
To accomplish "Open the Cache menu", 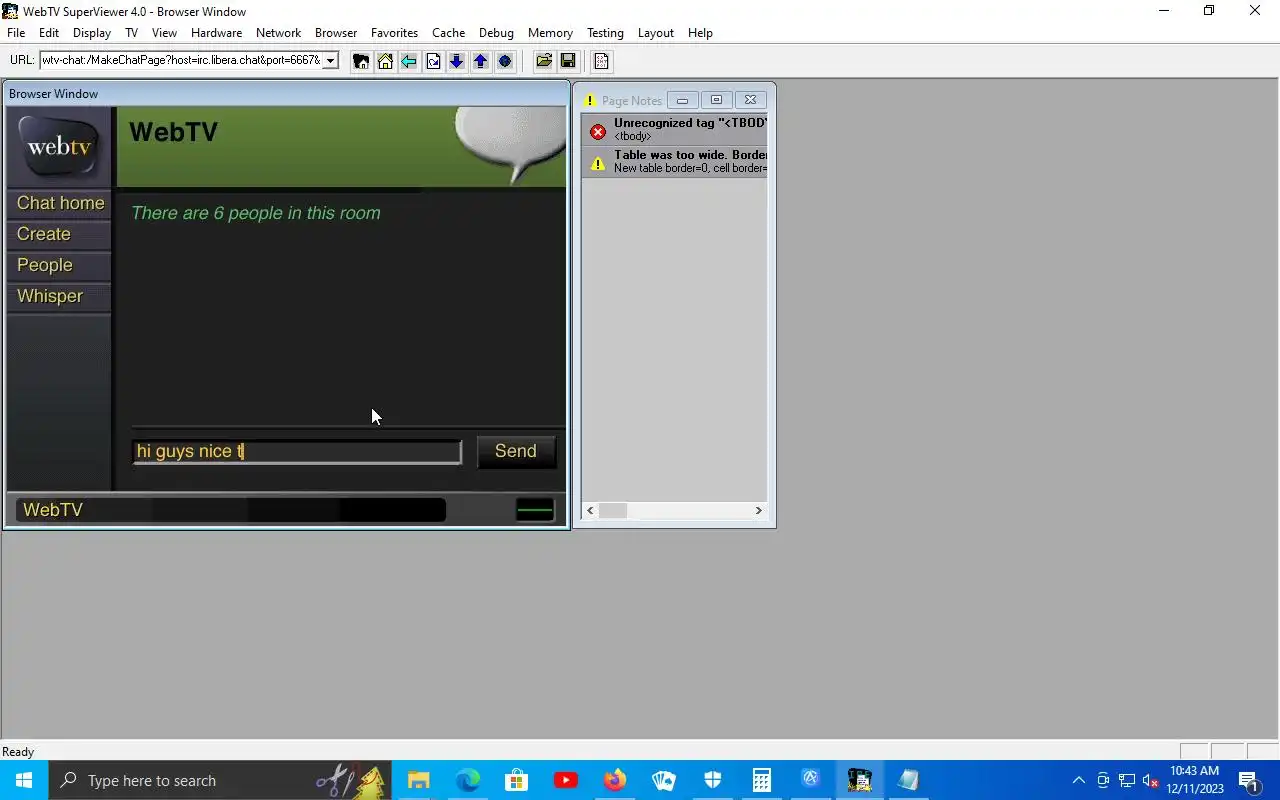I will coord(448,33).
